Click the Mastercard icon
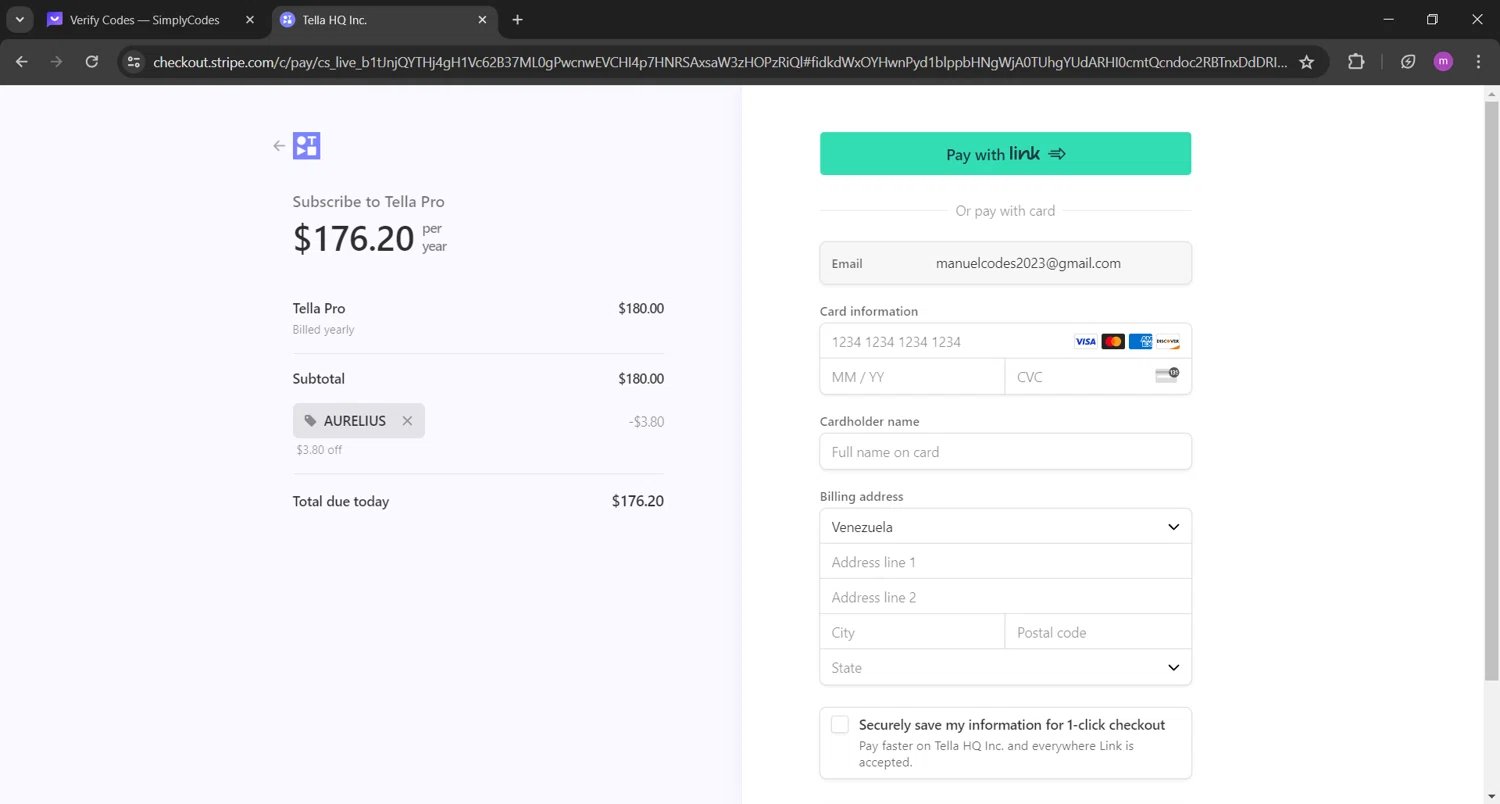The image size is (1500, 804). 1113,342
